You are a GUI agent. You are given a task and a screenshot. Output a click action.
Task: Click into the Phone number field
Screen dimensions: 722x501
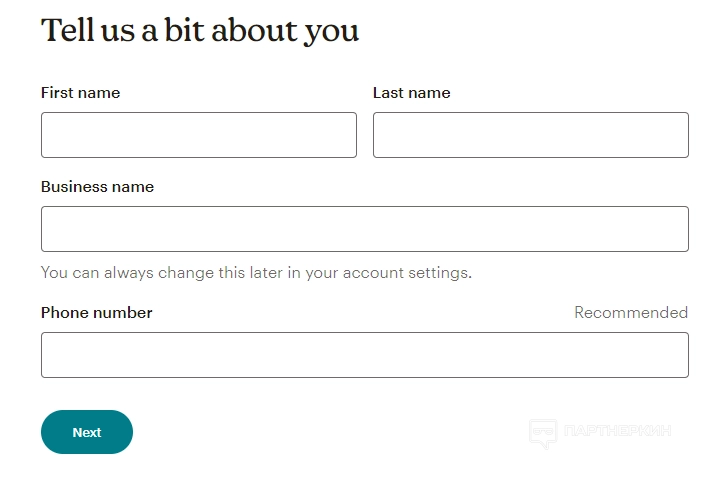[364, 355]
